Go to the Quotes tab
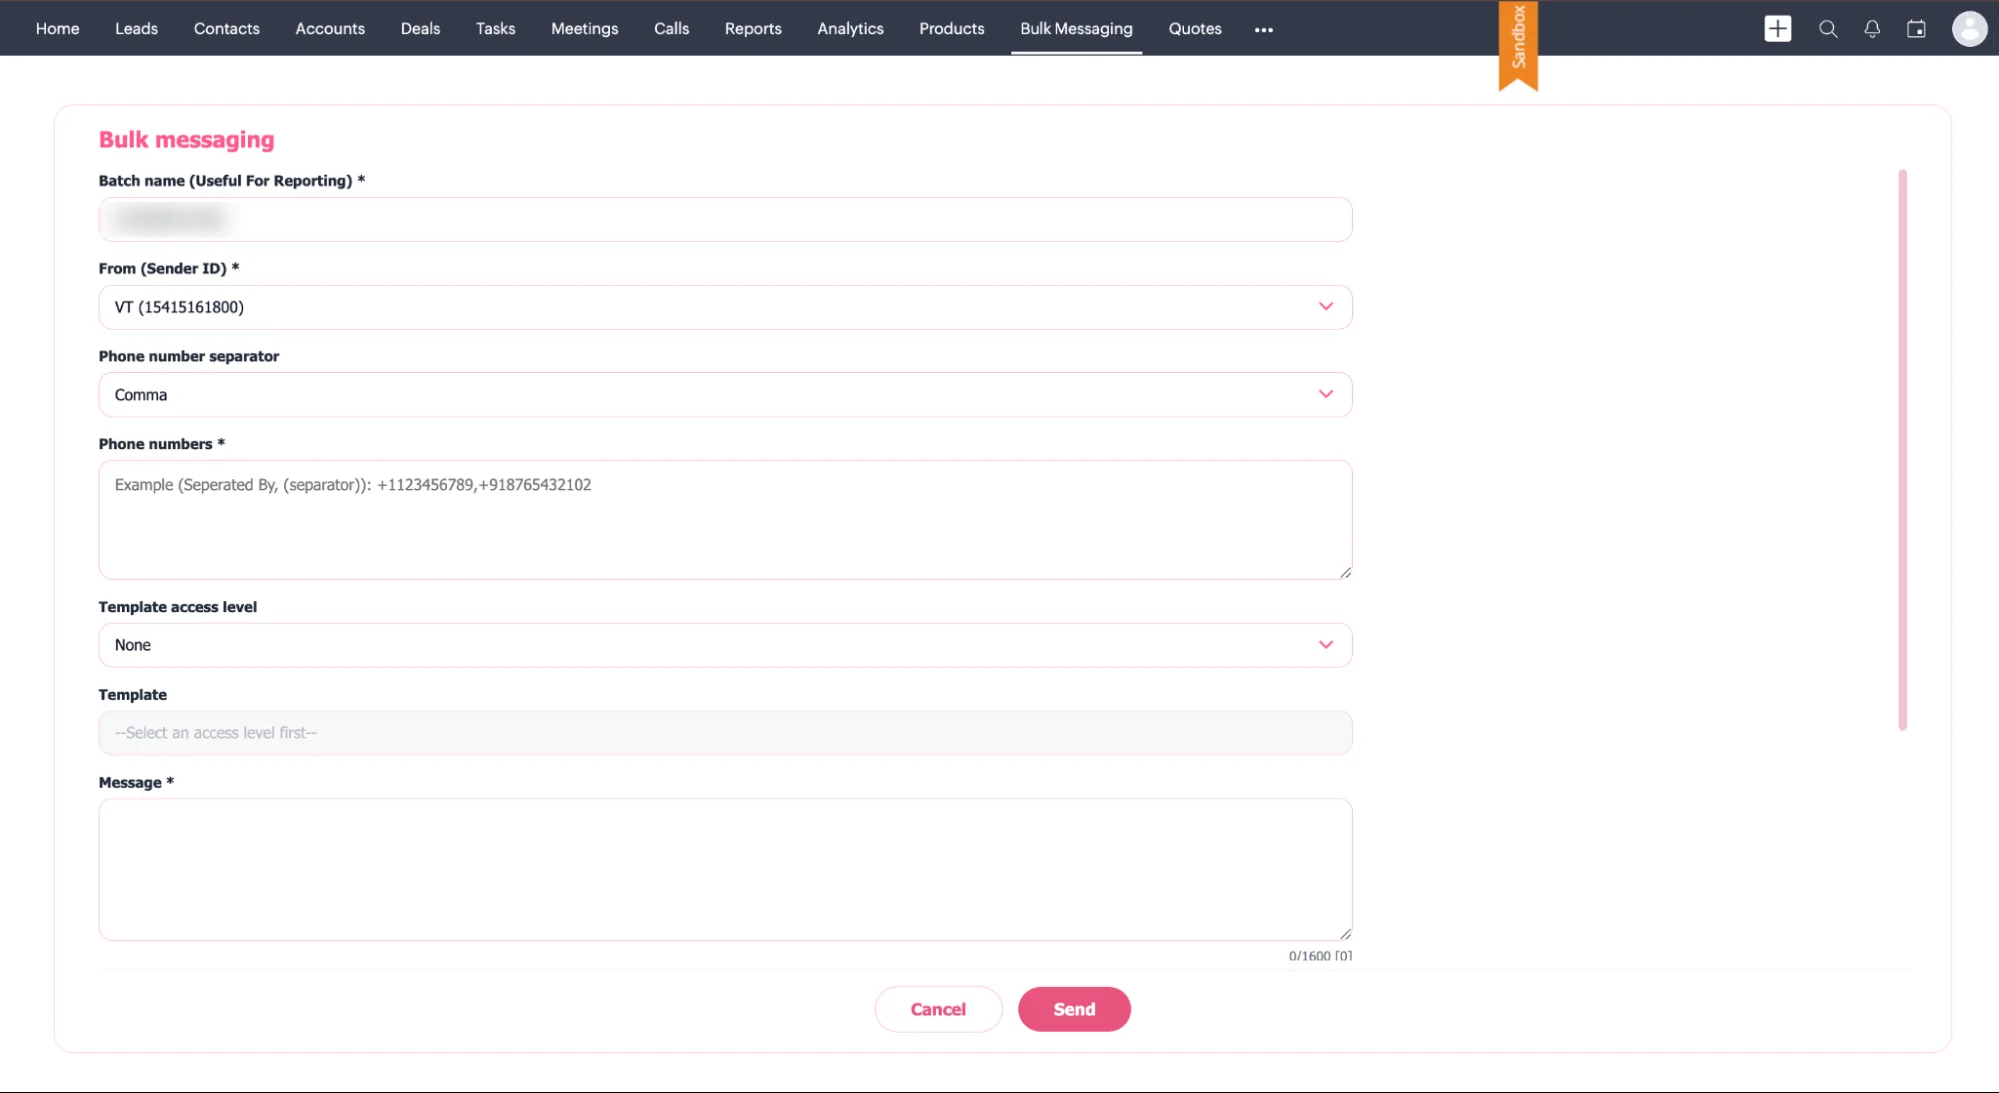The image size is (1999, 1093). click(x=1195, y=29)
